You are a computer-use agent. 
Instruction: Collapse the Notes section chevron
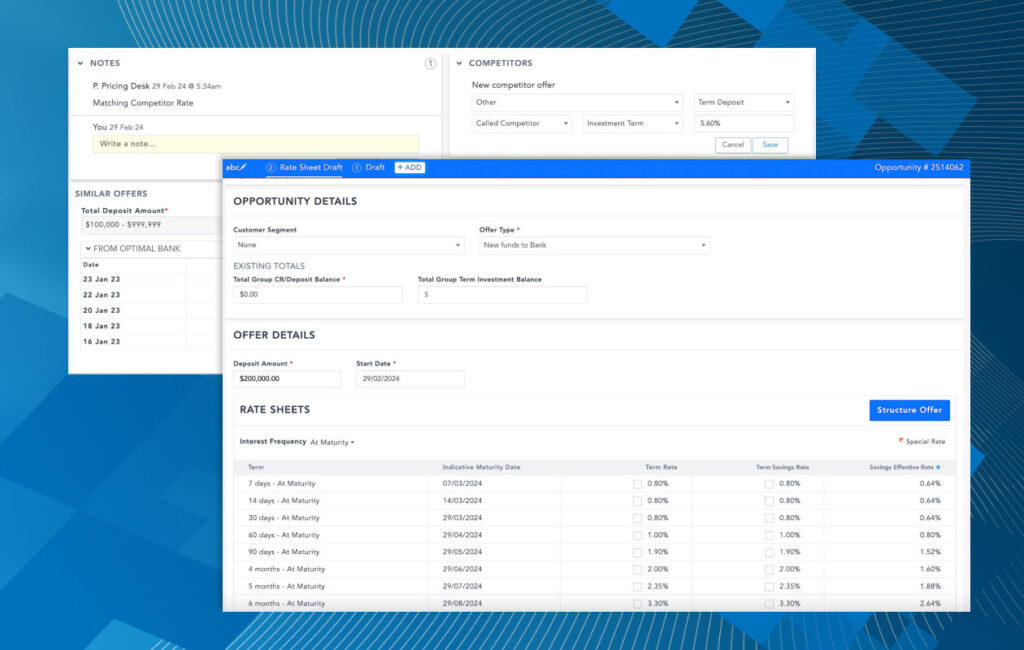pos(80,63)
